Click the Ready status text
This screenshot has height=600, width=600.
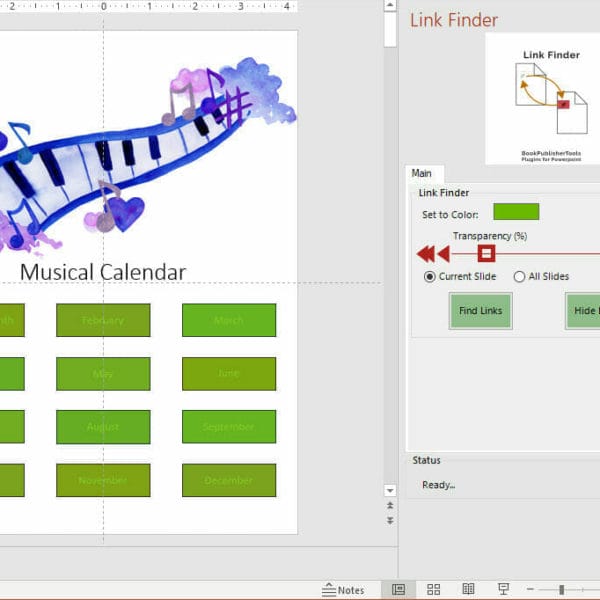[x=439, y=485]
